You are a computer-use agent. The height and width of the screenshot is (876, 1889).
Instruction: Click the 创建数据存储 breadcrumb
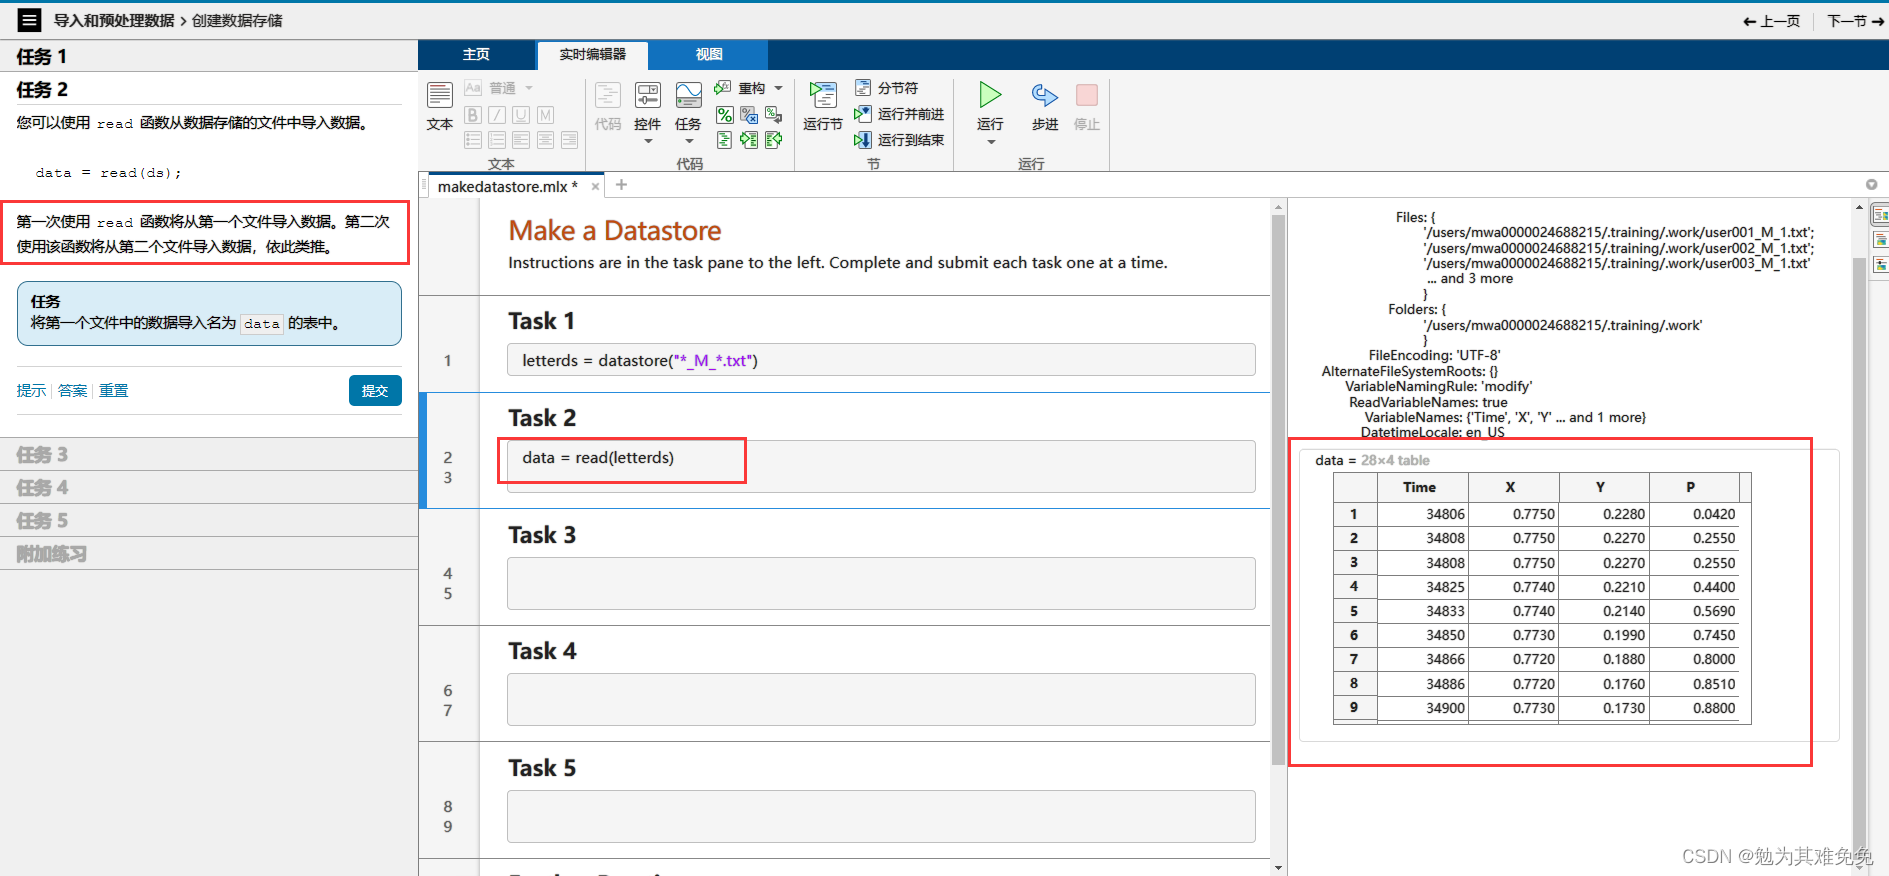point(237,20)
